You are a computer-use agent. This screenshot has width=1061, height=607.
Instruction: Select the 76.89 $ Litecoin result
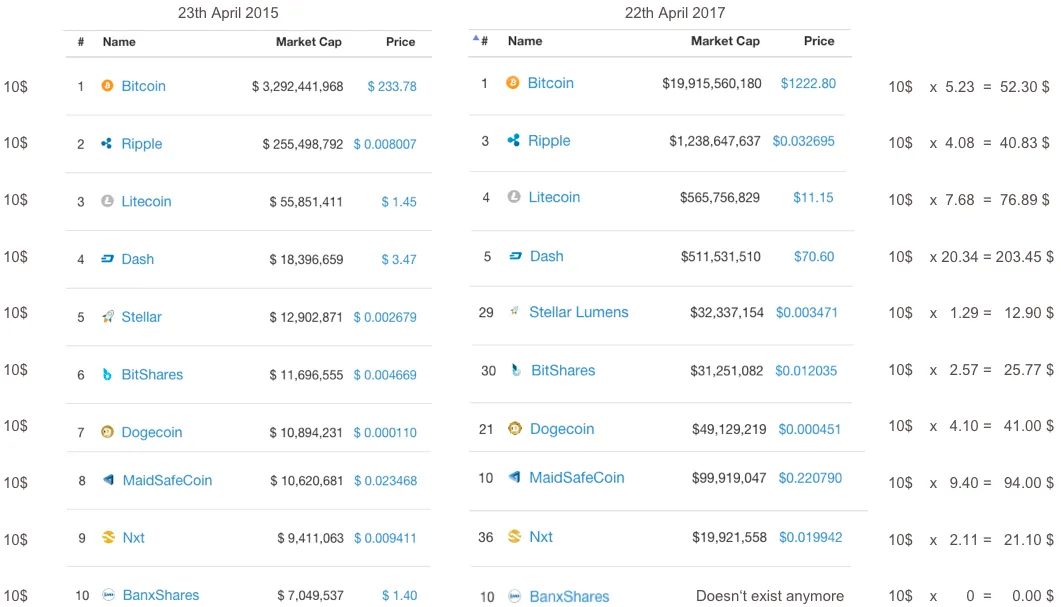[x=1024, y=200]
